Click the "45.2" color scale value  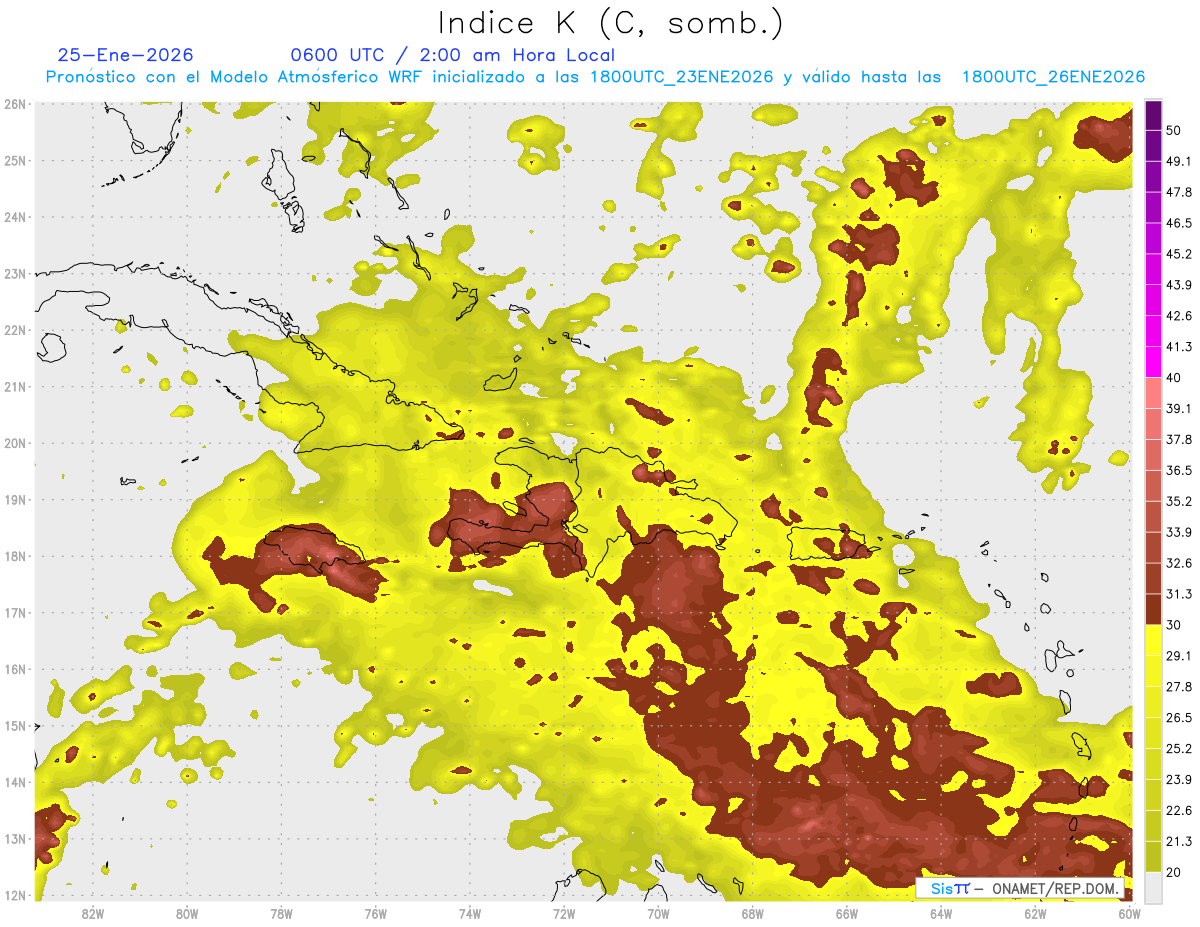1179,254
